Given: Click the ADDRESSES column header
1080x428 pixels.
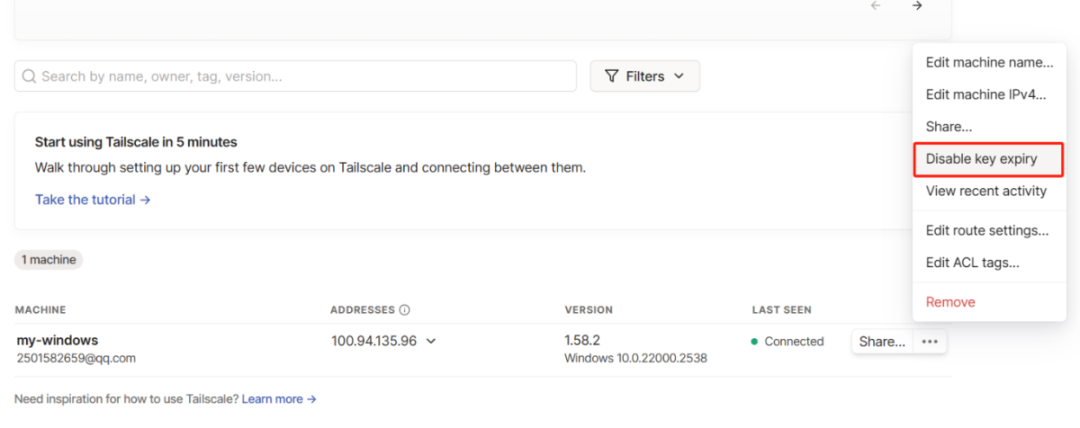Looking at the screenshot, I should tap(362, 310).
